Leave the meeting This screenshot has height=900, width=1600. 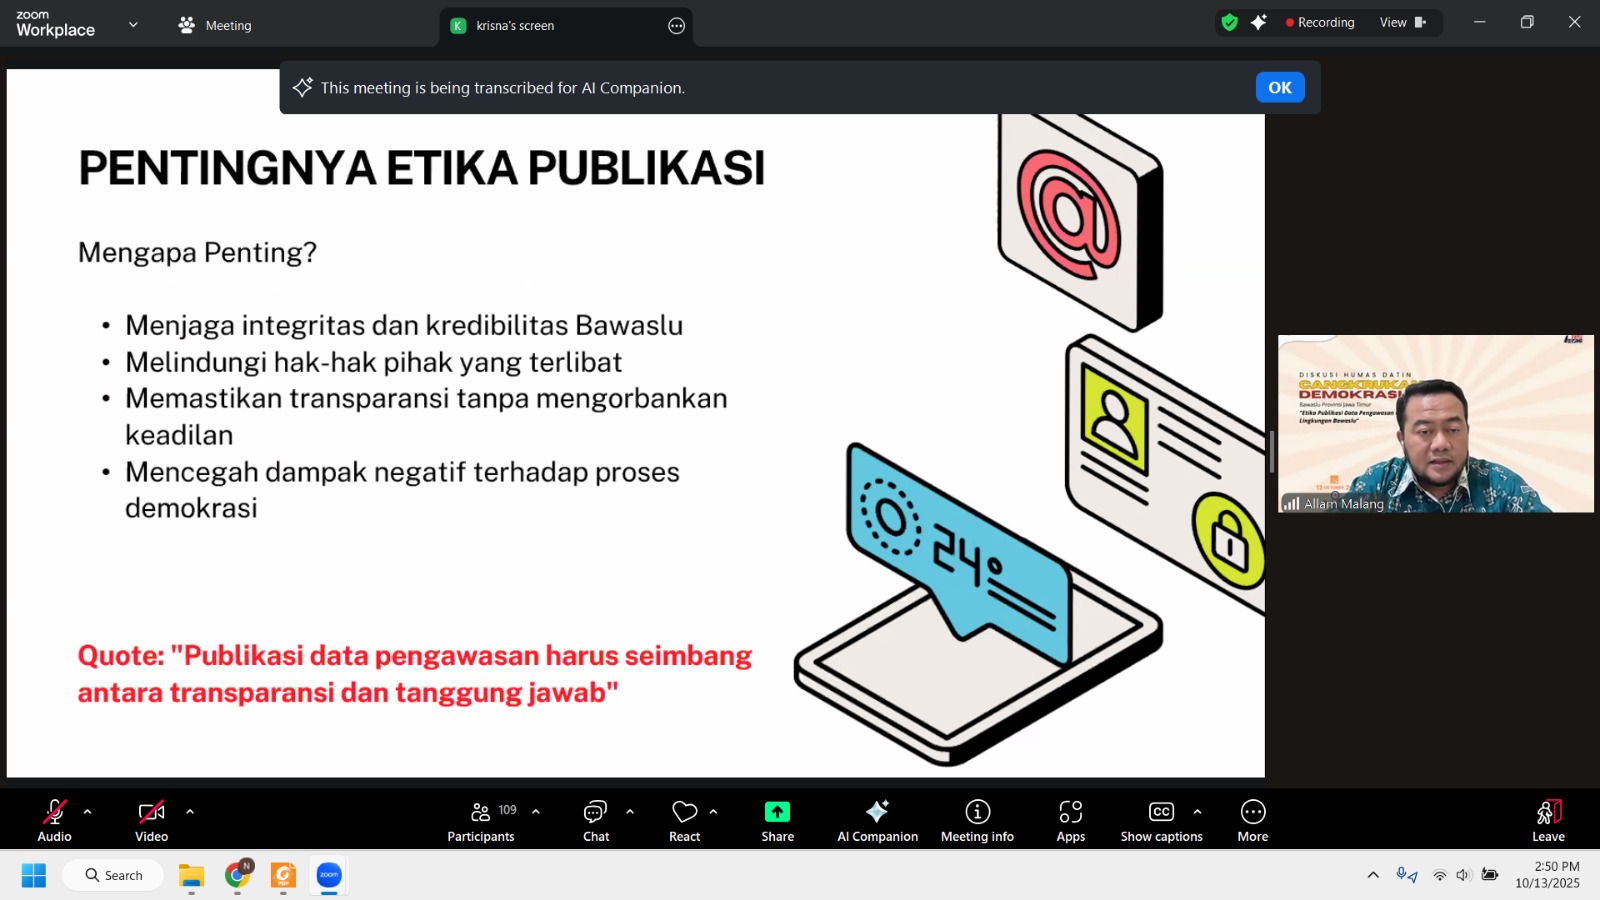tap(1548, 821)
